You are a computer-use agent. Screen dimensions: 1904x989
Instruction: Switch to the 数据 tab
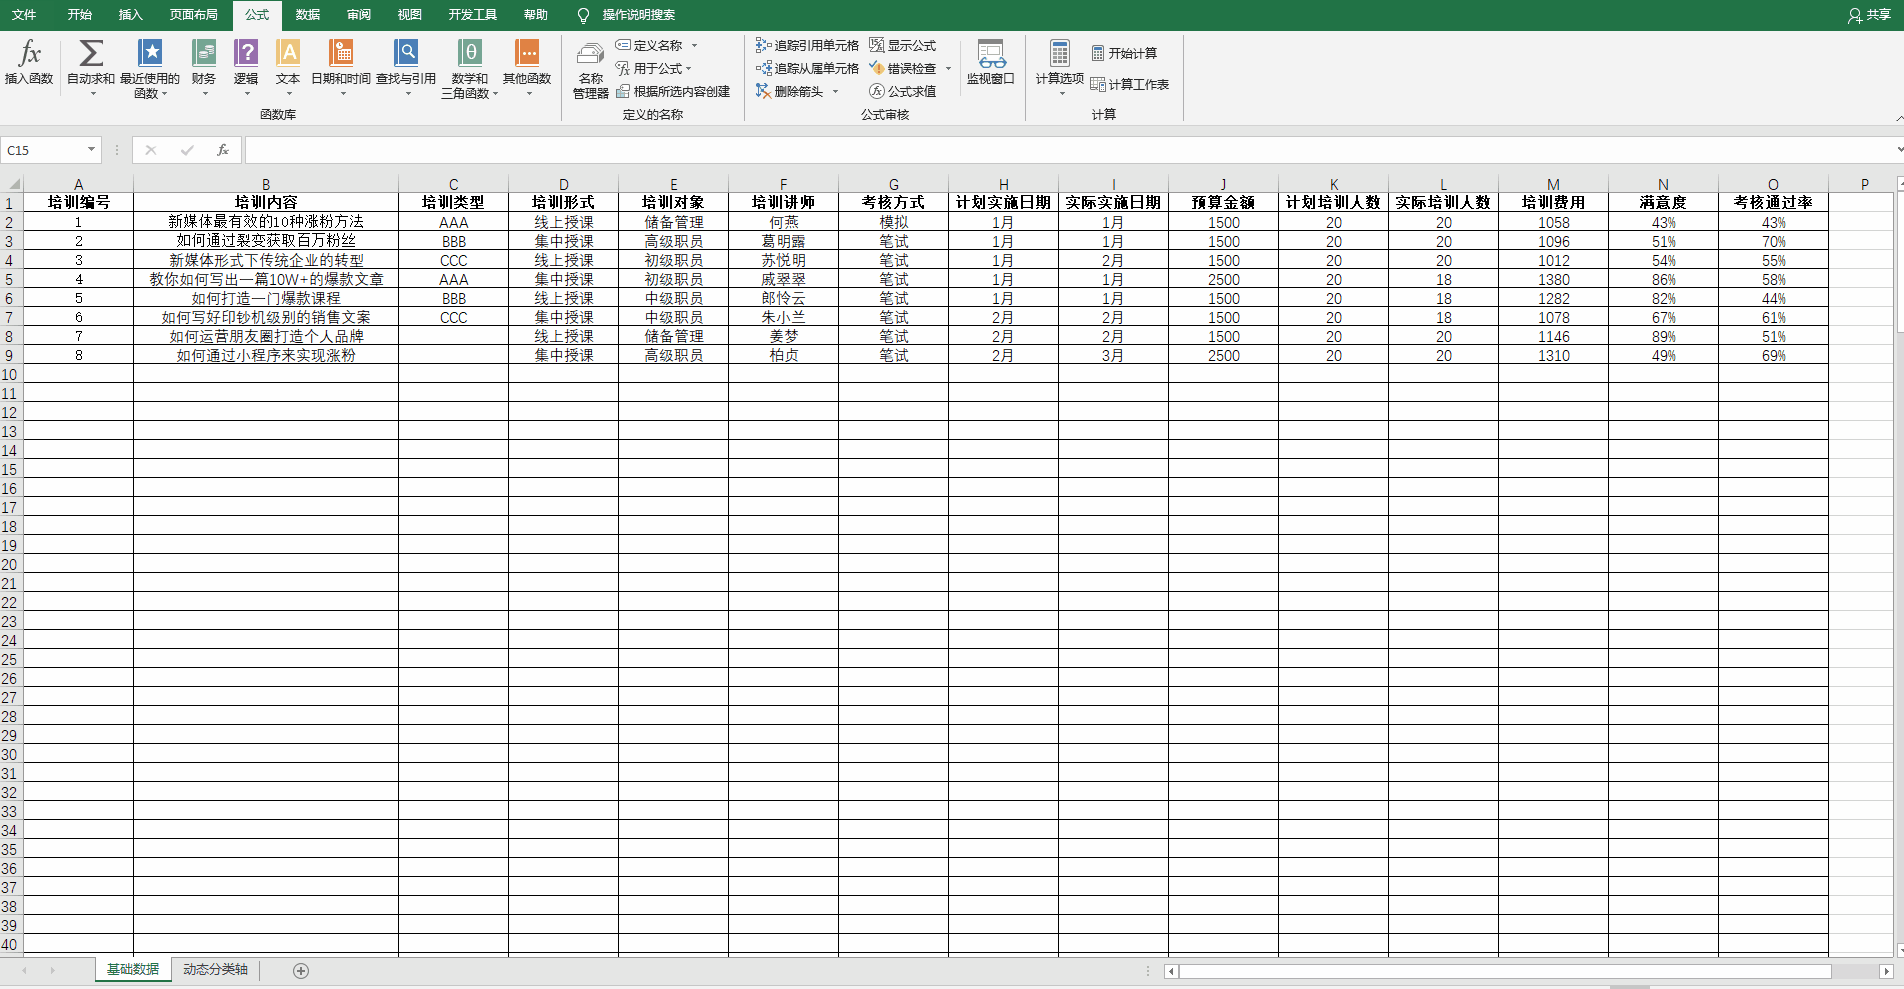tap(308, 15)
